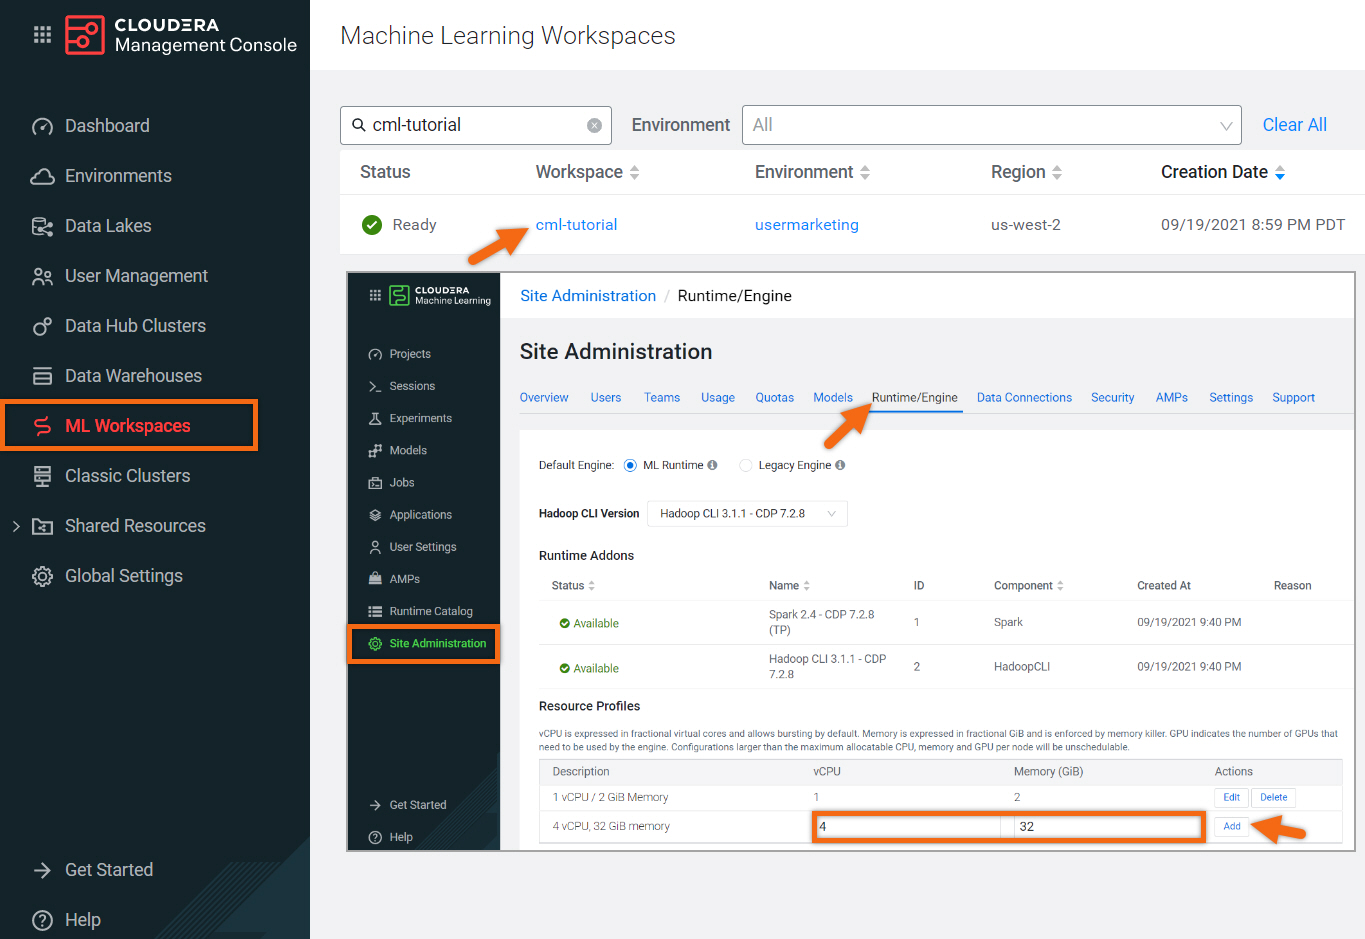Open the usermarketing environment link
The height and width of the screenshot is (939, 1365).
click(806, 225)
